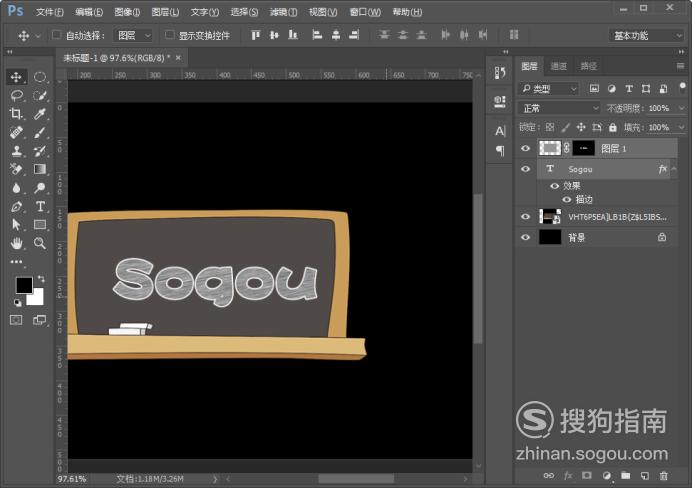
Task: Add a layer mask
Action: (587, 475)
